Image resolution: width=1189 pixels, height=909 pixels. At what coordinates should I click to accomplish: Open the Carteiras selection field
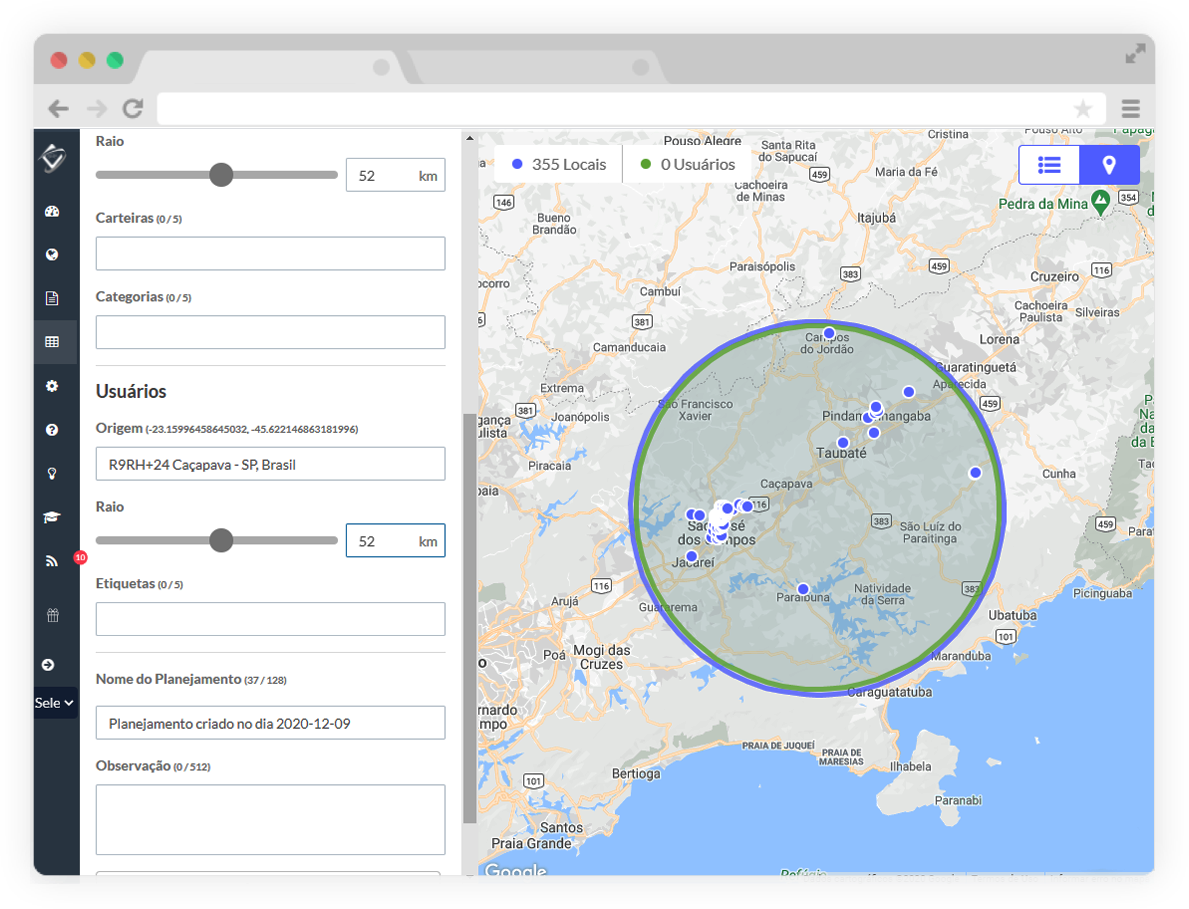point(270,253)
